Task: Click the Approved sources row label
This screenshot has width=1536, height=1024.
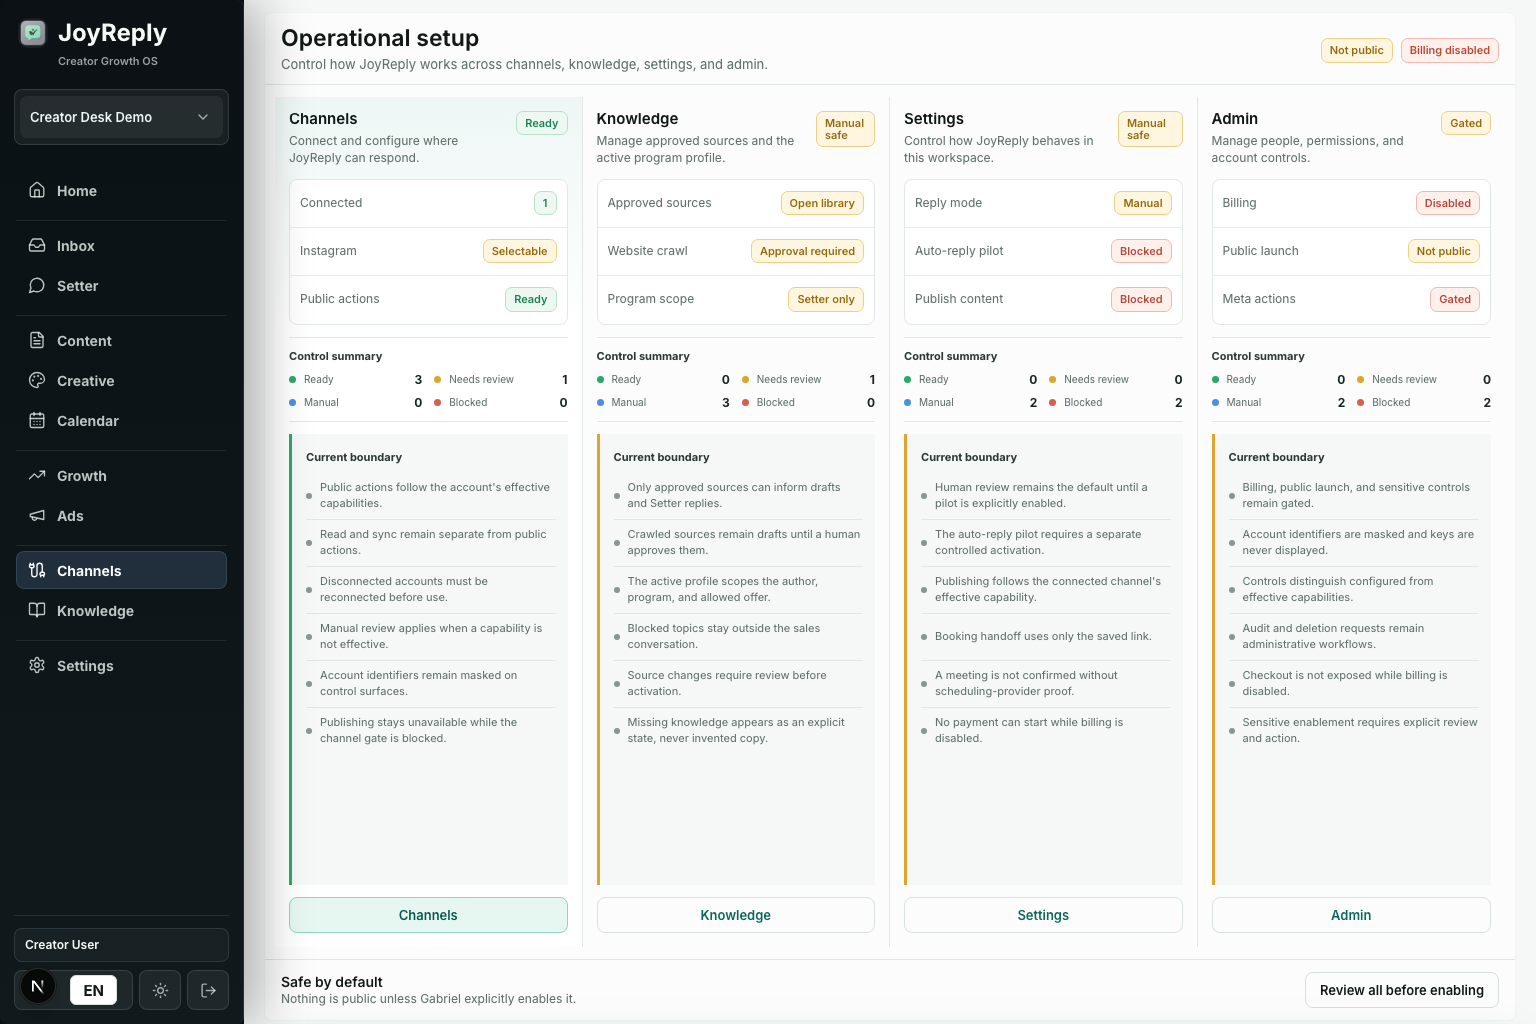Action: 659,203
